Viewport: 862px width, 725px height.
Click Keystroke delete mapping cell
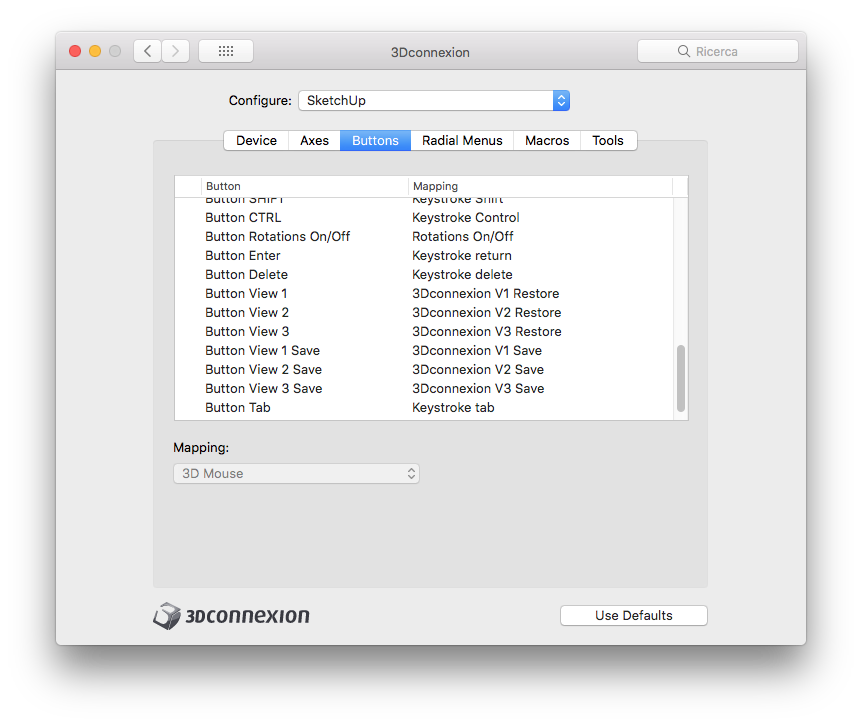pyautogui.click(x=462, y=275)
